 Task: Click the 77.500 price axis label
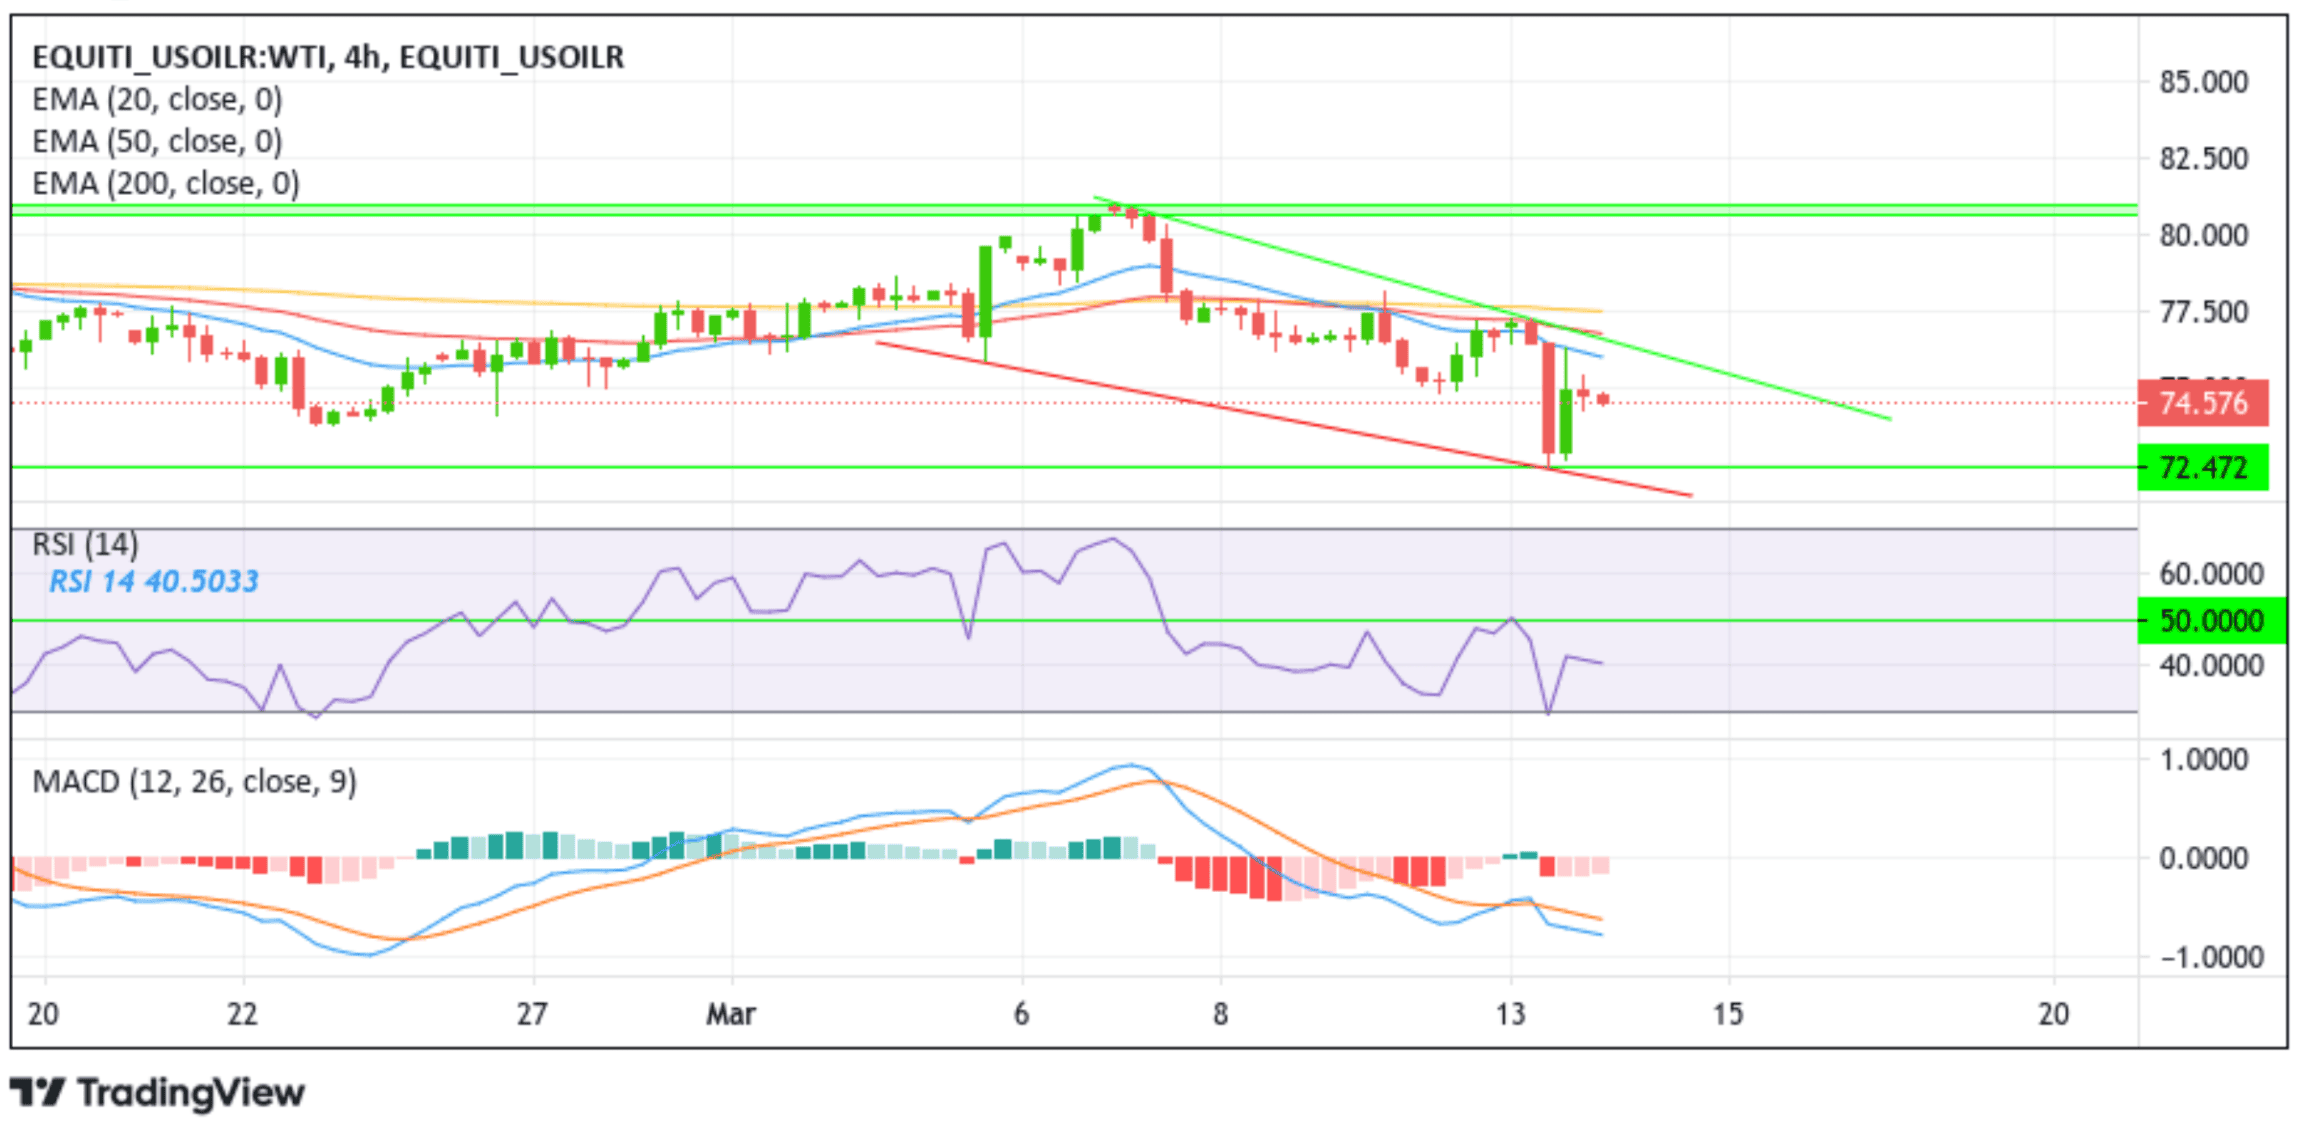(2204, 312)
